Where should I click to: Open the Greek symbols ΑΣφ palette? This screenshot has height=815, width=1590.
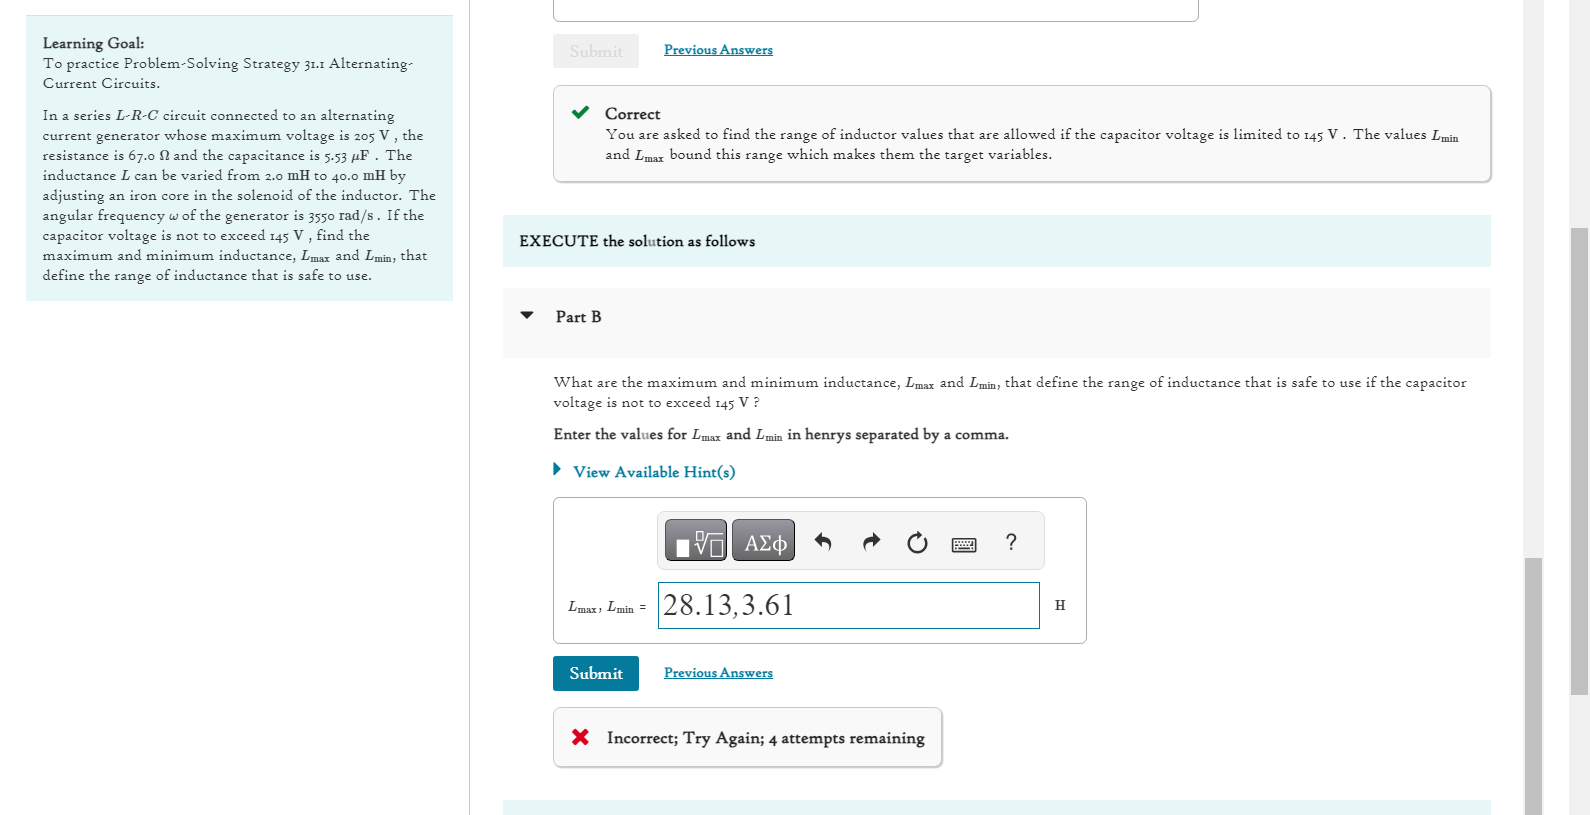tap(764, 541)
